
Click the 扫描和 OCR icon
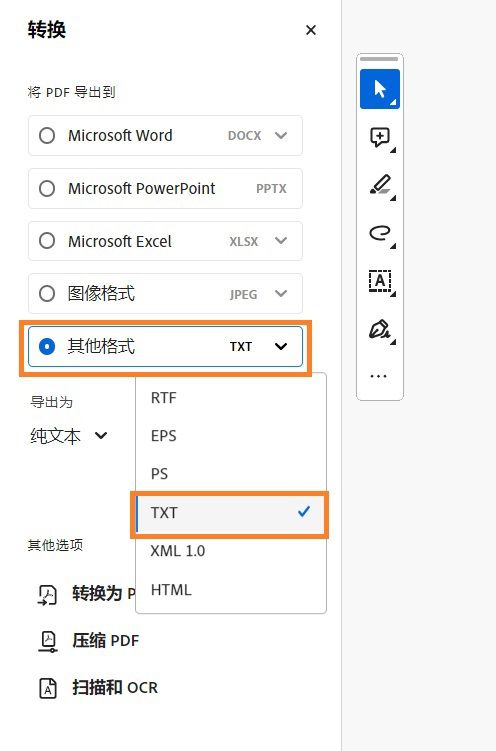47,688
